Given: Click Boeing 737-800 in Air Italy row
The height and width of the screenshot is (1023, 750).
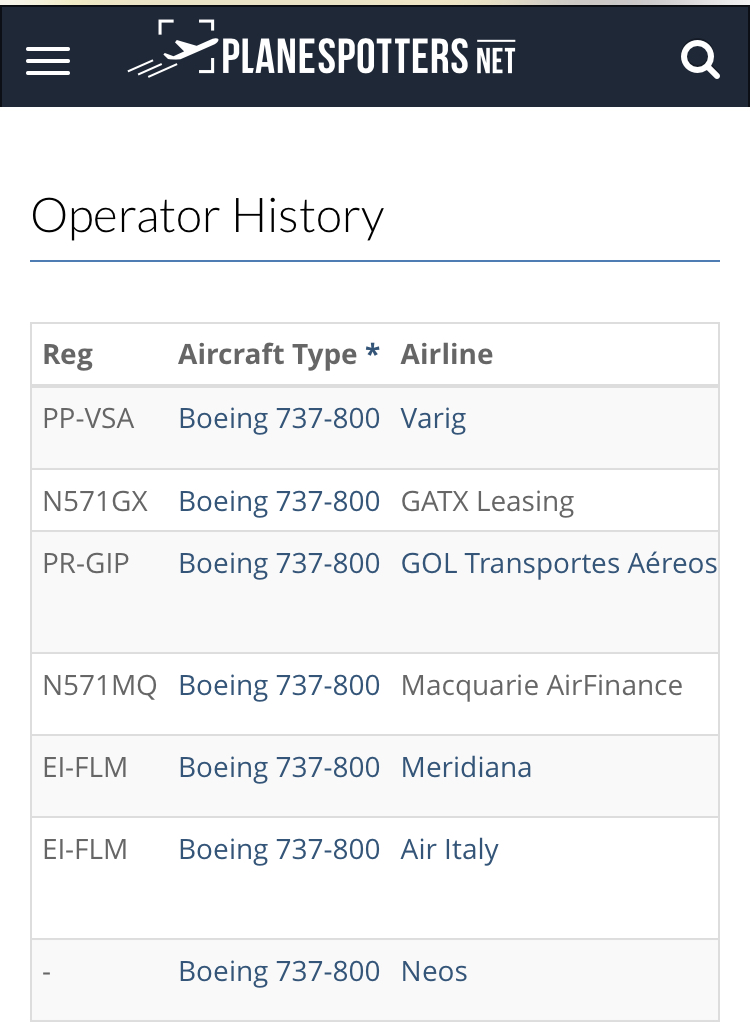Looking at the screenshot, I should pos(279,850).
